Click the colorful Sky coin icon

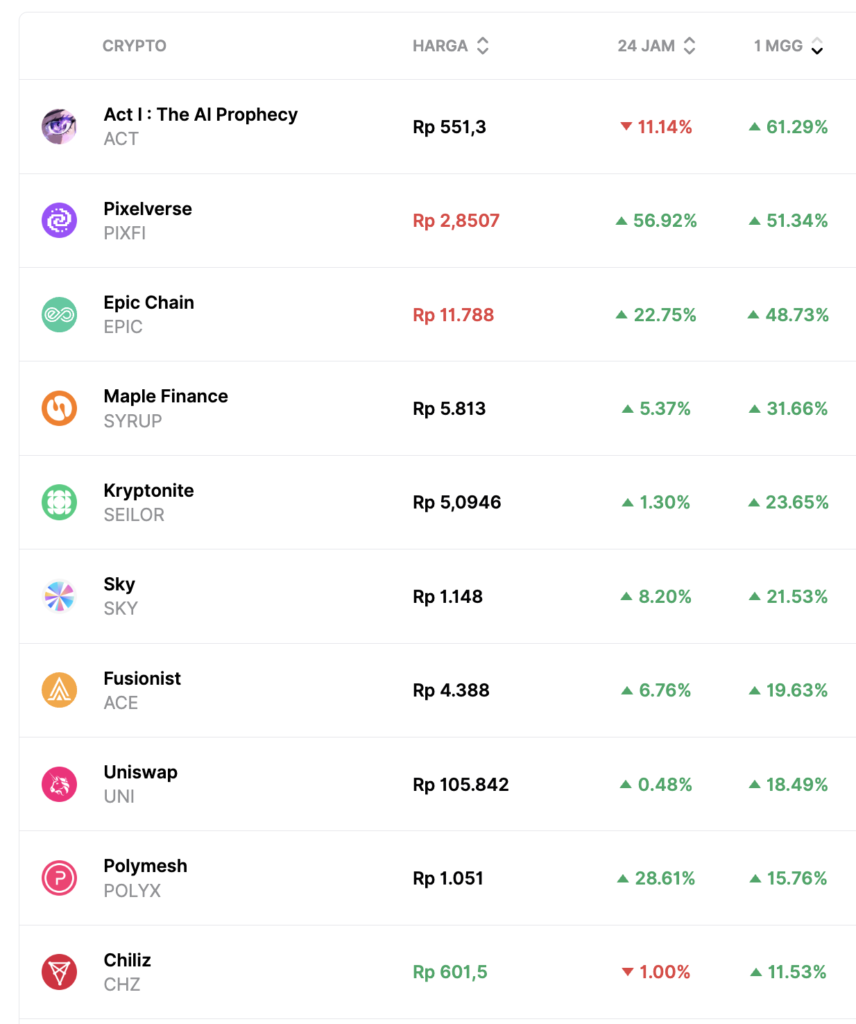click(x=59, y=596)
